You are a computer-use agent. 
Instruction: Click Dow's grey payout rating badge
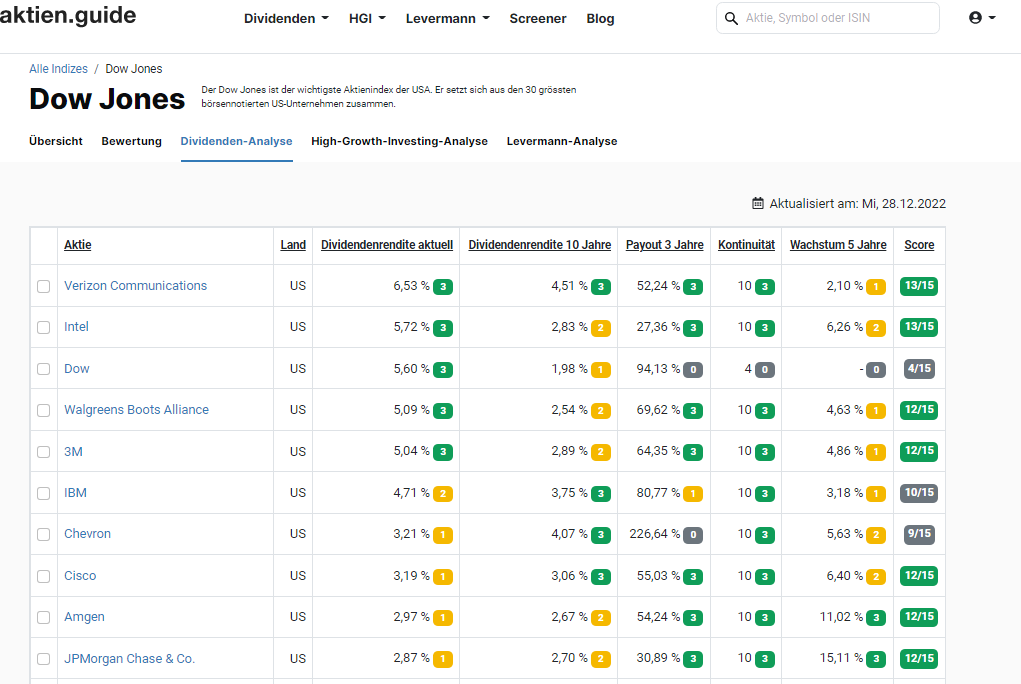(693, 369)
